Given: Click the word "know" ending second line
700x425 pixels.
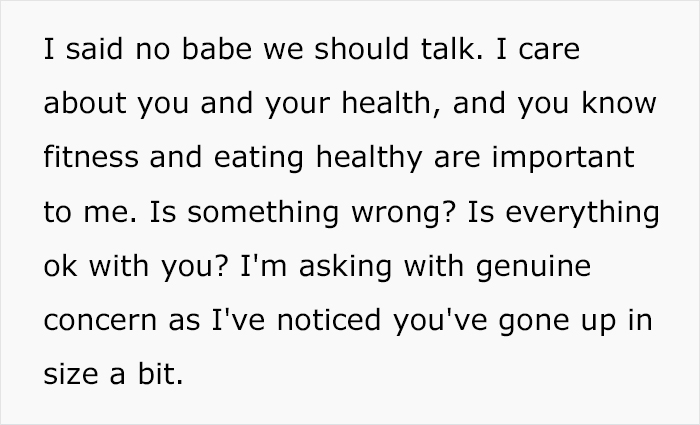Looking at the screenshot, I should pyautogui.click(x=619, y=103).
